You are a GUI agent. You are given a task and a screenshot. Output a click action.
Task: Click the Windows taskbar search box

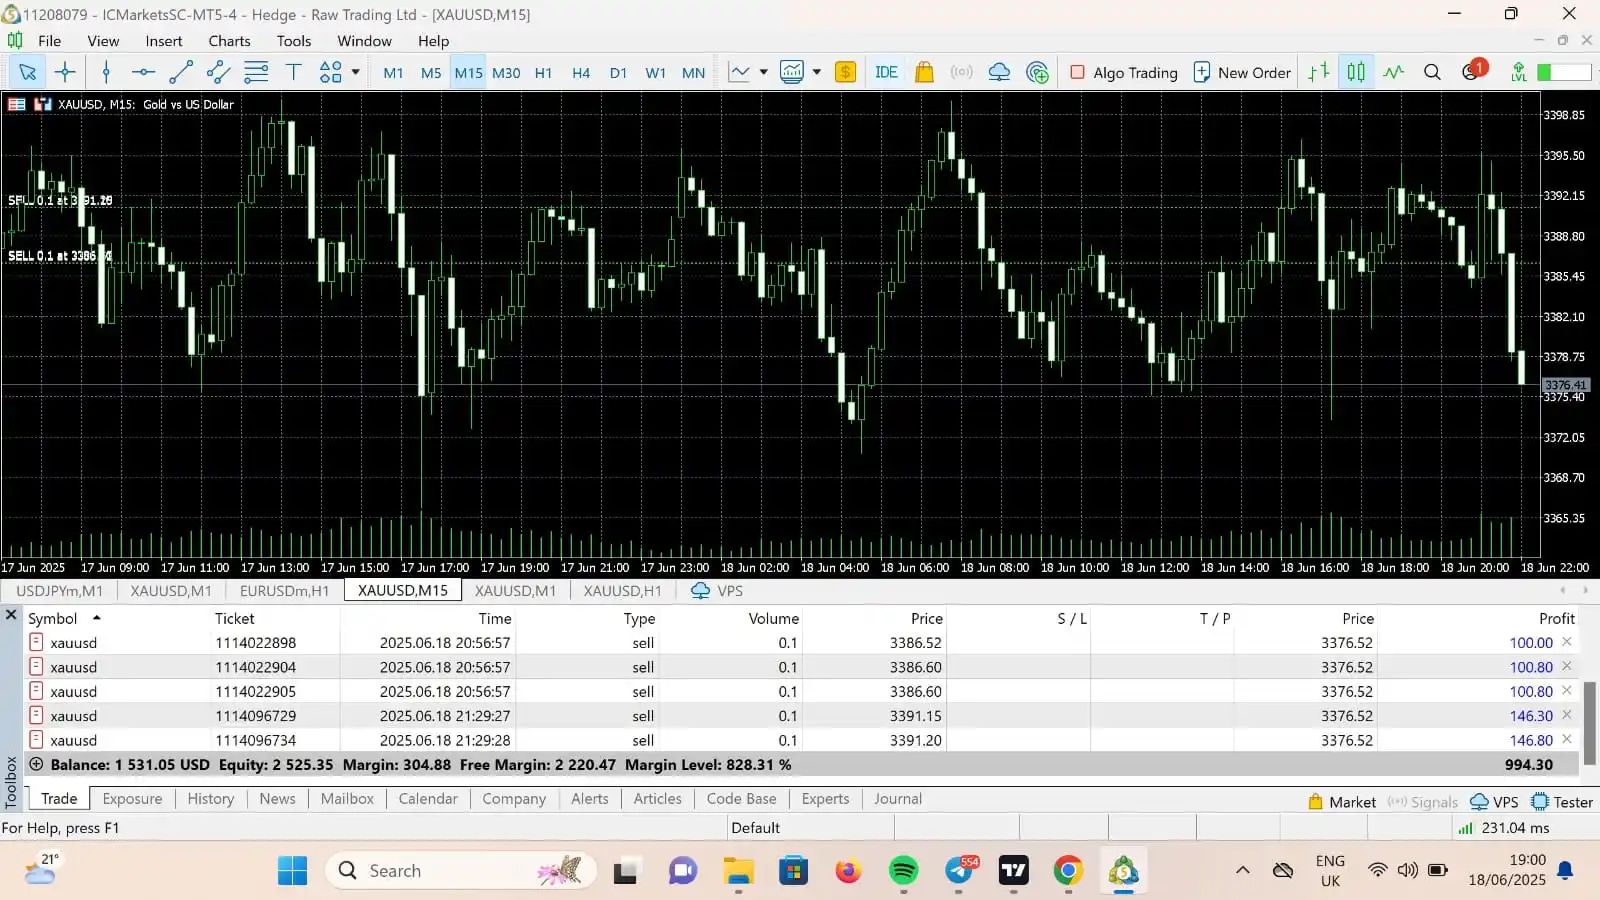461,871
